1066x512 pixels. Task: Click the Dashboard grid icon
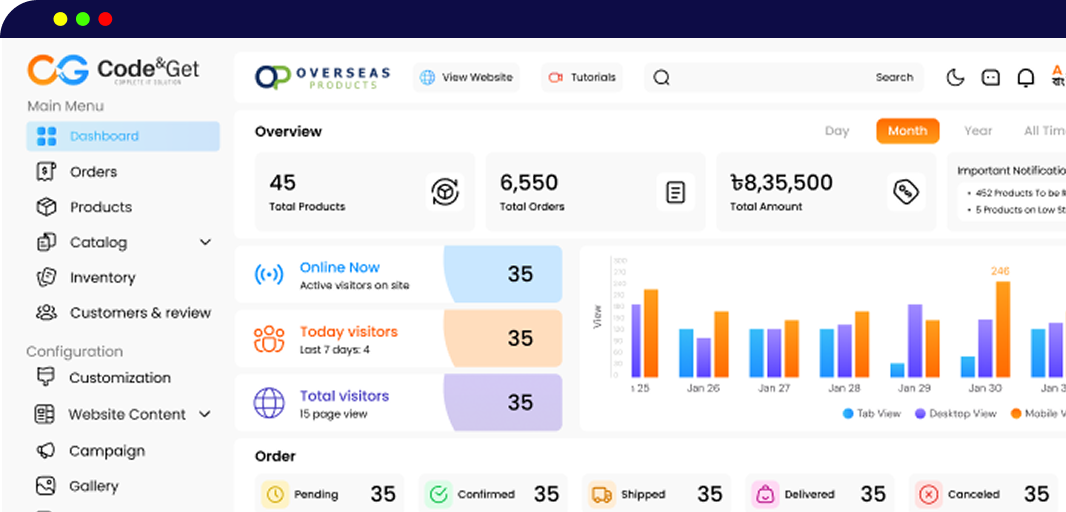[46, 136]
